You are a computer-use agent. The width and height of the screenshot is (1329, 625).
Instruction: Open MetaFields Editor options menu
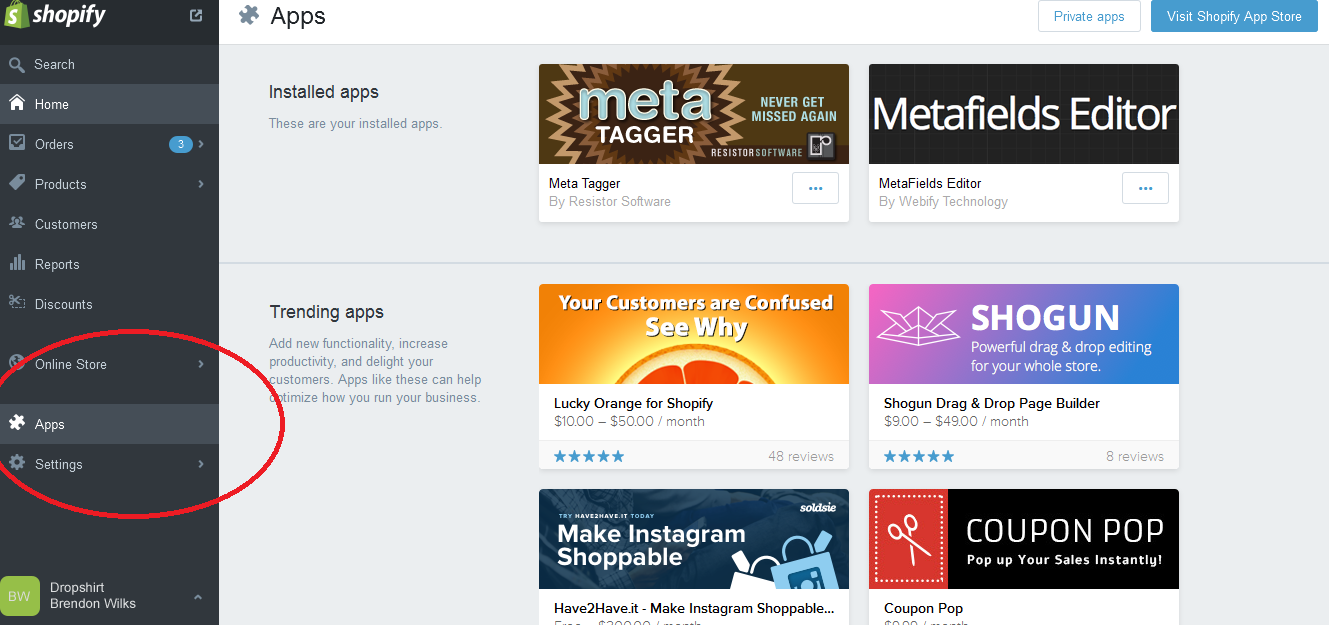1145,188
